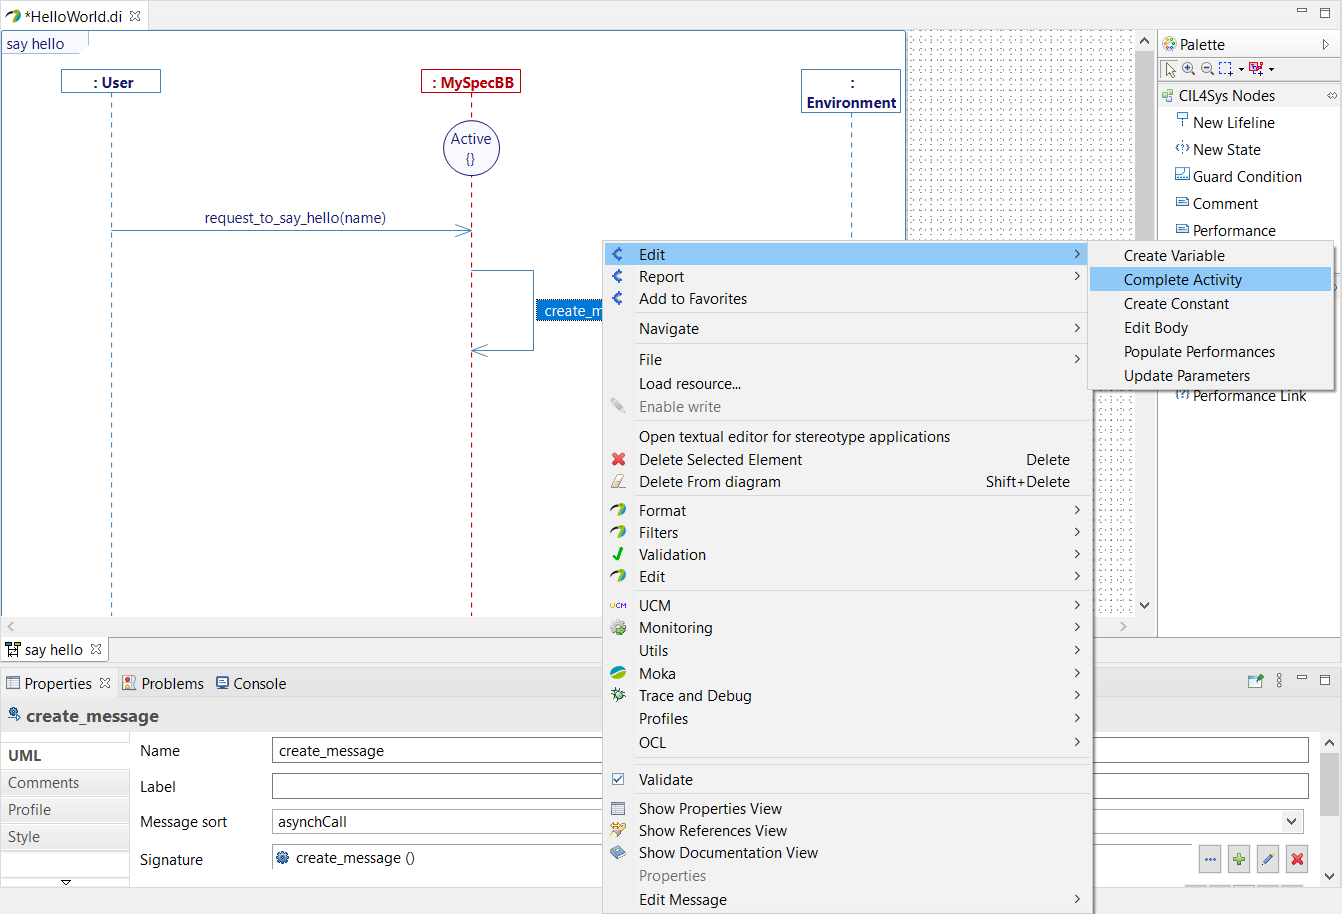This screenshot has height=914, width=1342.
Task: Select the request_to_say_hello(name) message label
Action: (295, 218)
